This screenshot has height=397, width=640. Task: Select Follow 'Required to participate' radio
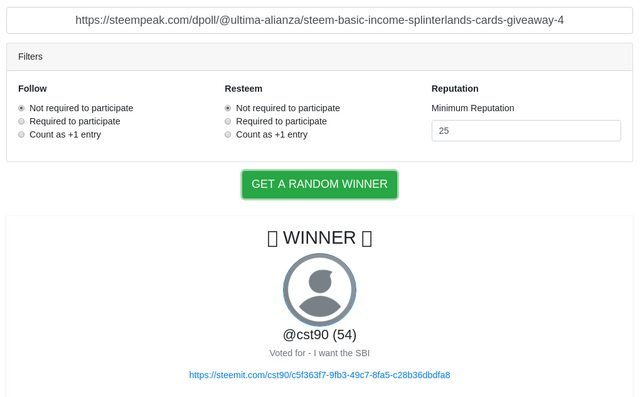pos(21,121)
